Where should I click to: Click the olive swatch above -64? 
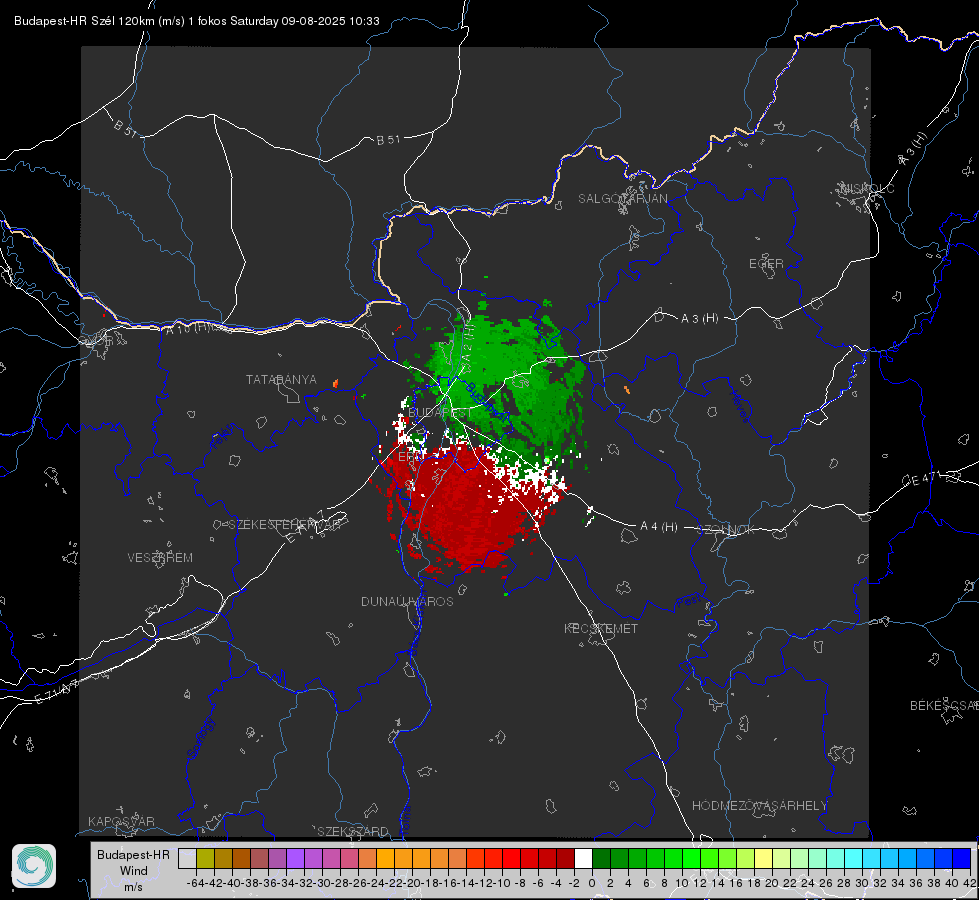(x=205, y=858)
